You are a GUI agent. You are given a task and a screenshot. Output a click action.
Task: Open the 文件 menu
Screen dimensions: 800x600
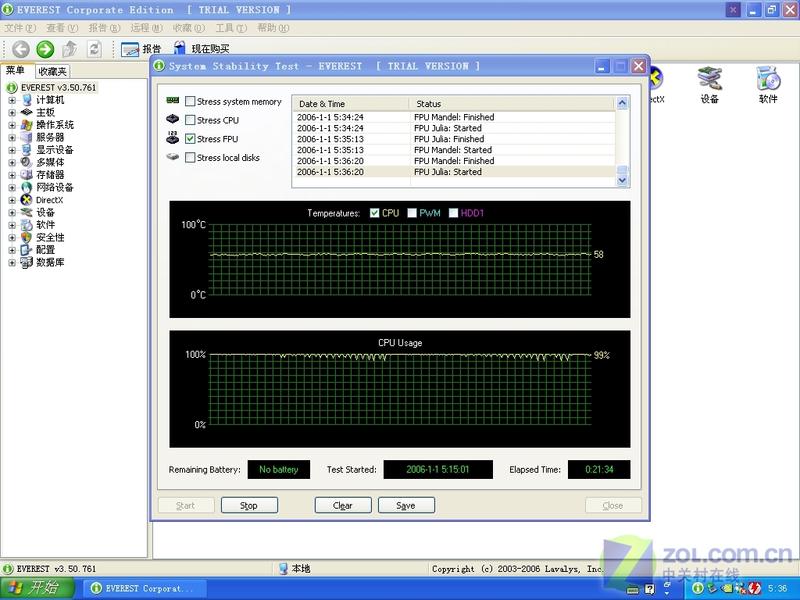pos(20,28)
